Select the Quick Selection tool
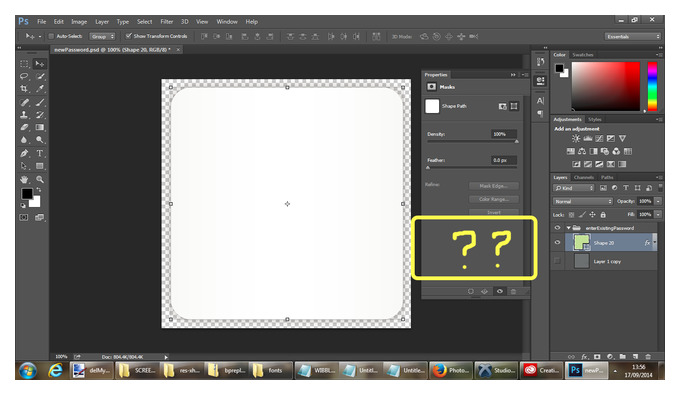Screen dimensions: 680x395 tap(40, 76)
